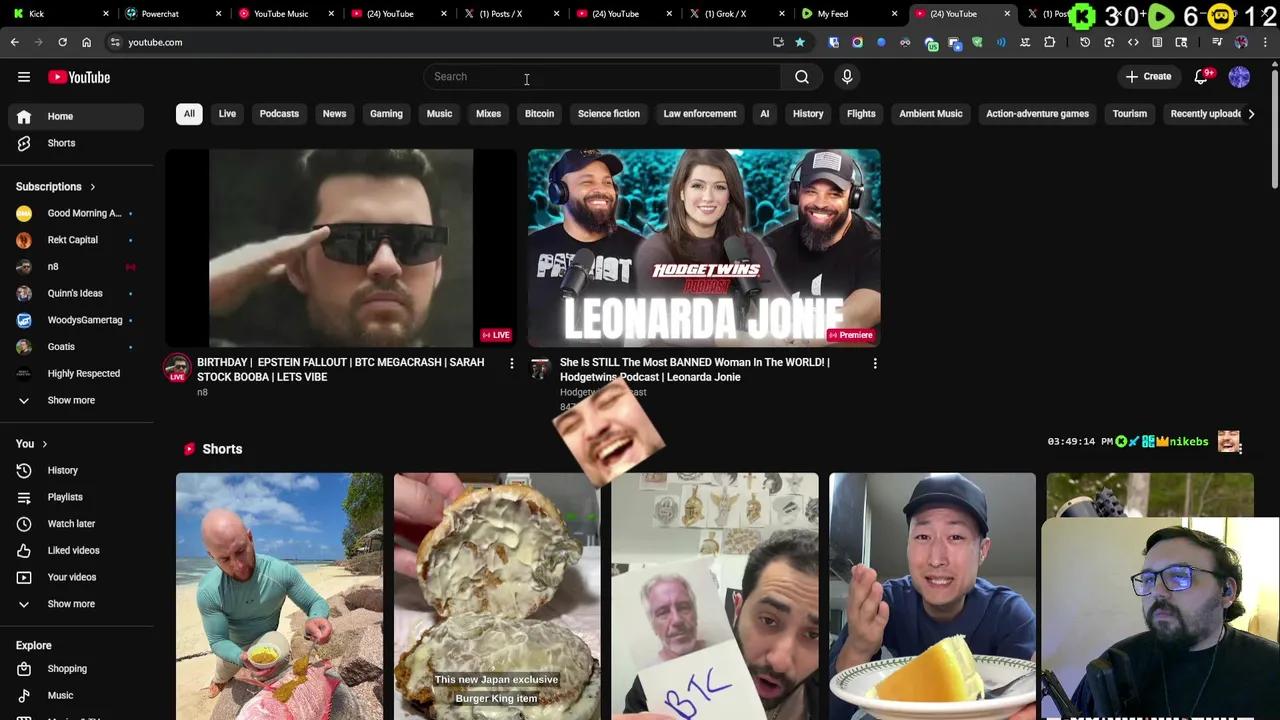
Task: Open the account avatar menu
Action: [1239, 77]
